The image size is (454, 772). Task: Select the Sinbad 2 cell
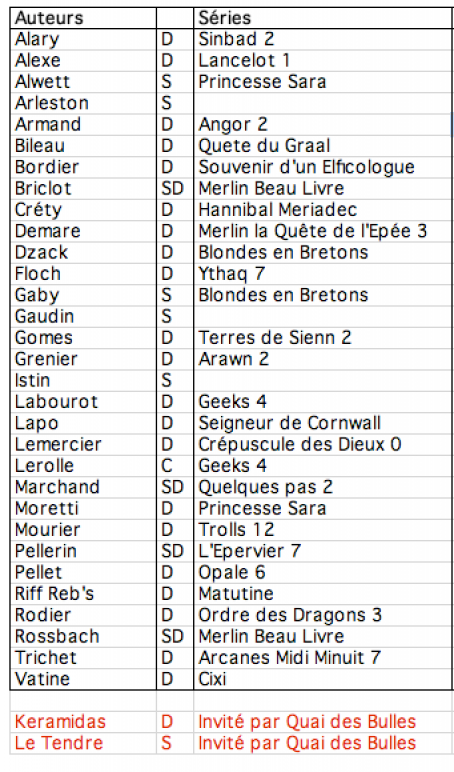coord(323,39)
